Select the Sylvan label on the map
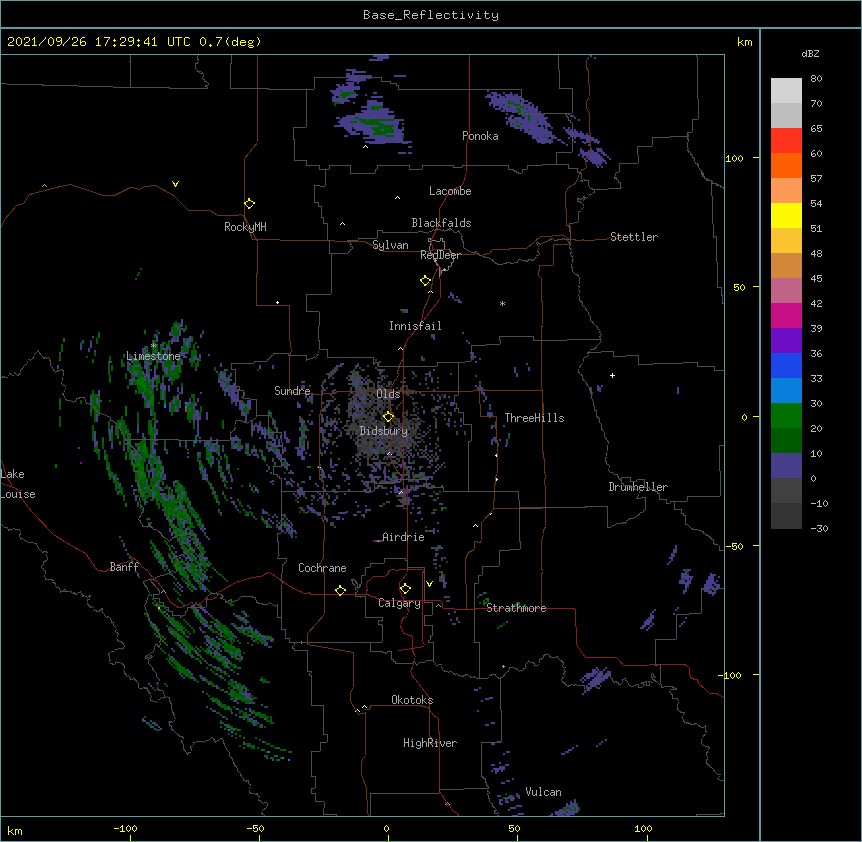The image size is (862, 842). click(390, 245)
